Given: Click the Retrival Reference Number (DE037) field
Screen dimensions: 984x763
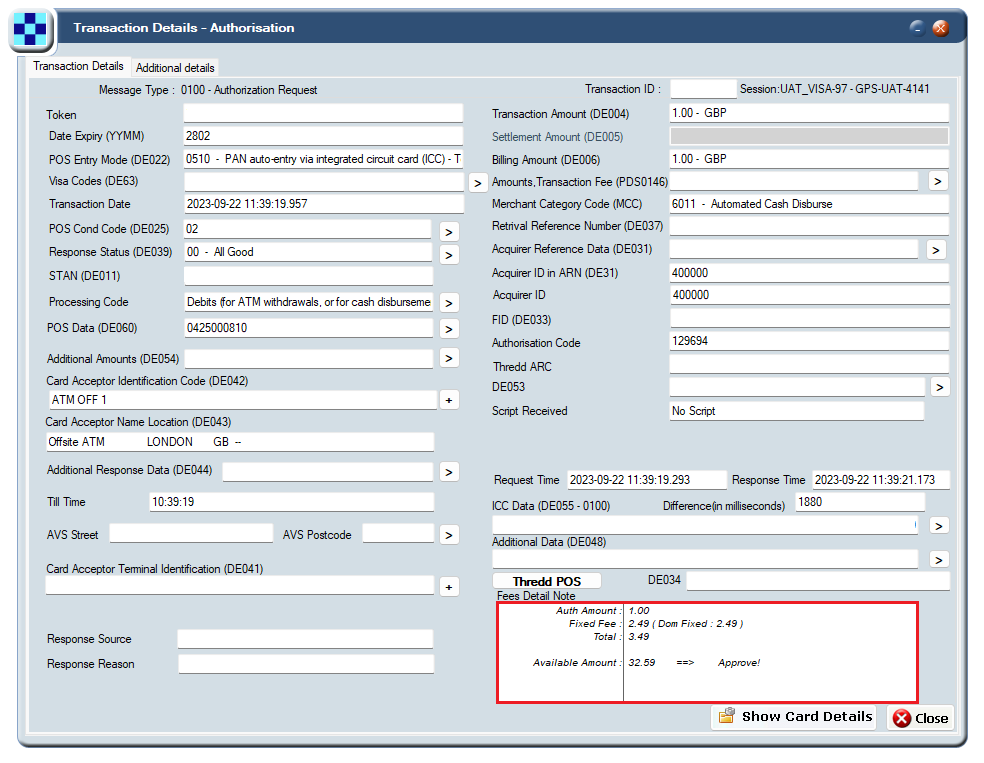Looking at the screenshot, I should tap(809, 226).
